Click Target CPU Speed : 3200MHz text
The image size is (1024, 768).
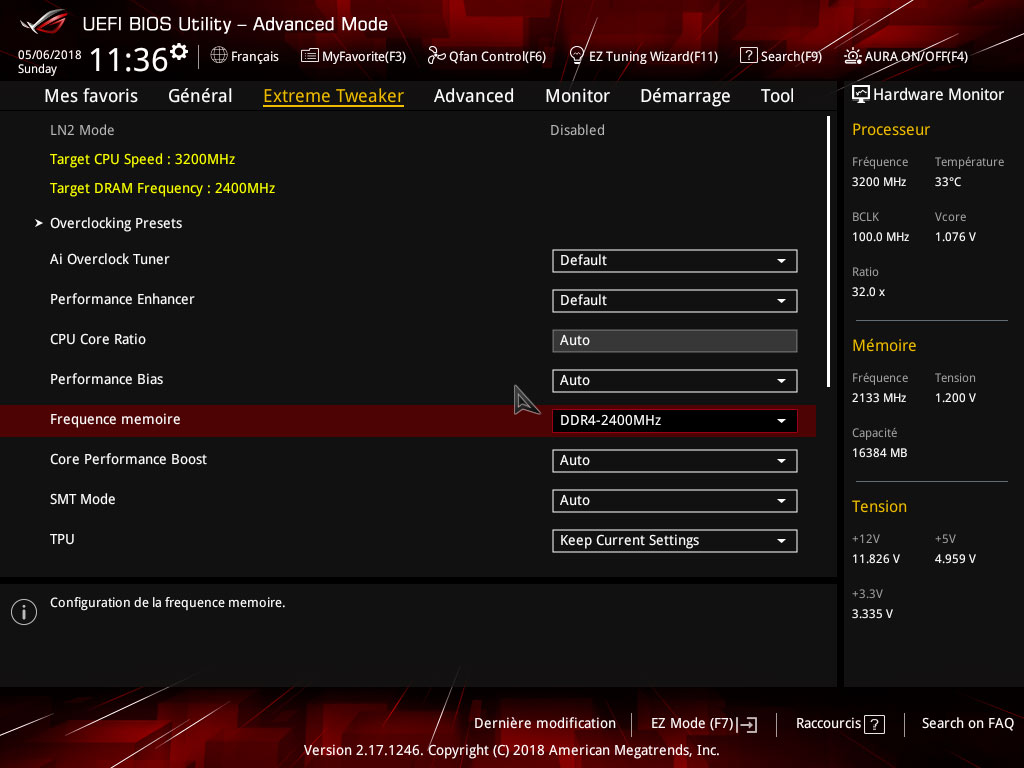click(142, 159)
